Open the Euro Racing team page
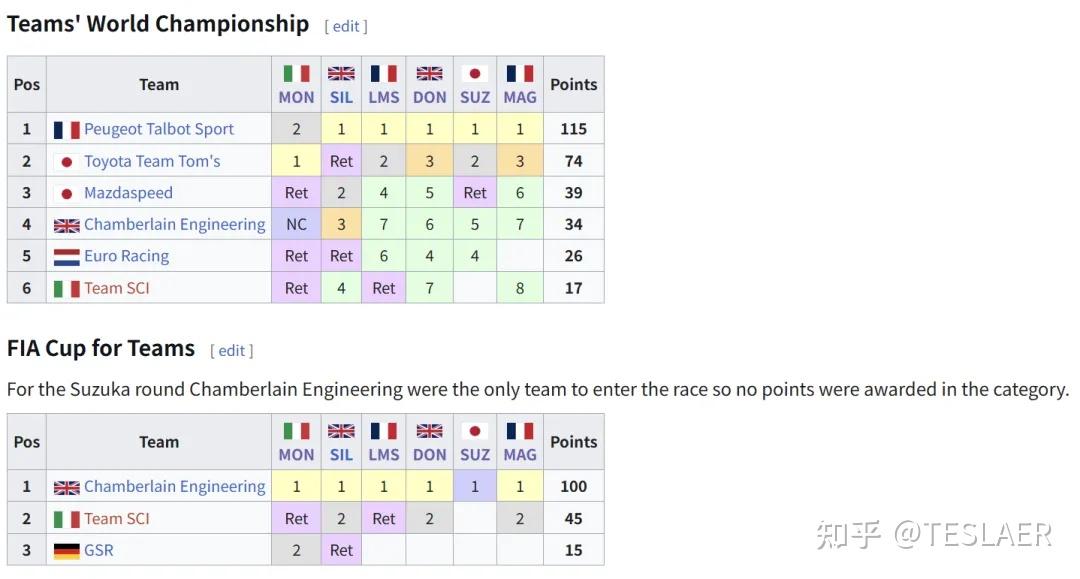The image size is (1080, 579). pyautogui.click(x=126, y=256)
